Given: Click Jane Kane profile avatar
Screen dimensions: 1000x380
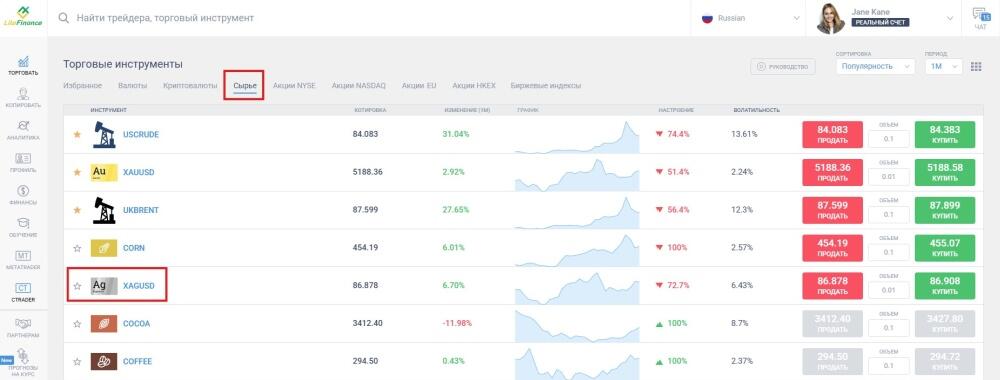Looking at the screenshot, I should 830,18.
